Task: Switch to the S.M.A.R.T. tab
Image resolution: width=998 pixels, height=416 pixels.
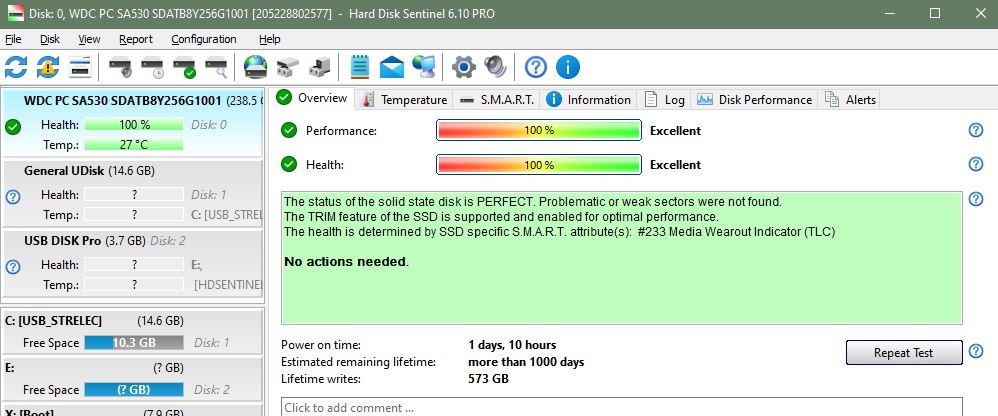Action: [x=497, y=99]
